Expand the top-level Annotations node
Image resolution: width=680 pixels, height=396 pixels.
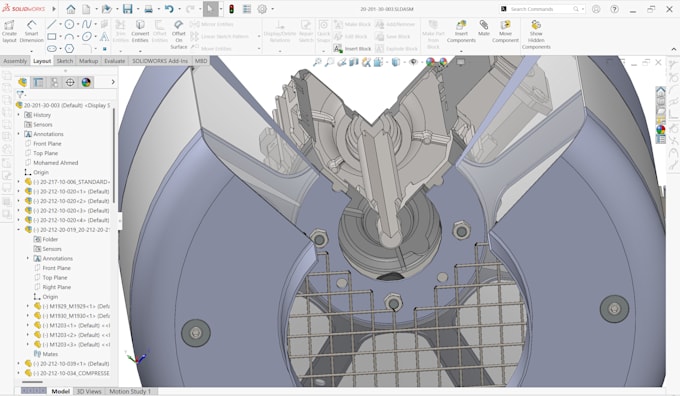pyautogui.click(x=19, y=134)
